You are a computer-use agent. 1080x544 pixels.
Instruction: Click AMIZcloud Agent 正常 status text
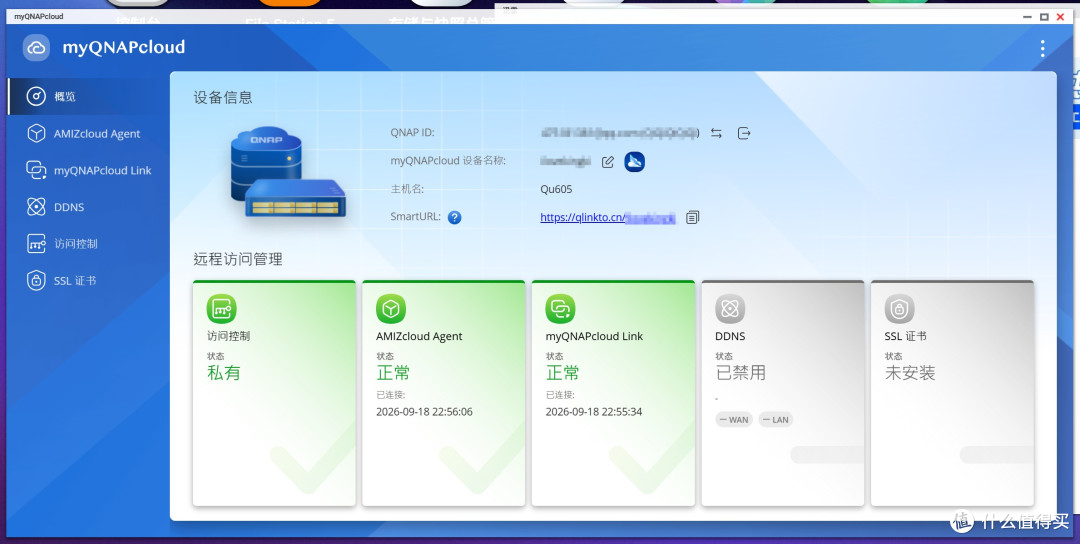click(393, 373)
